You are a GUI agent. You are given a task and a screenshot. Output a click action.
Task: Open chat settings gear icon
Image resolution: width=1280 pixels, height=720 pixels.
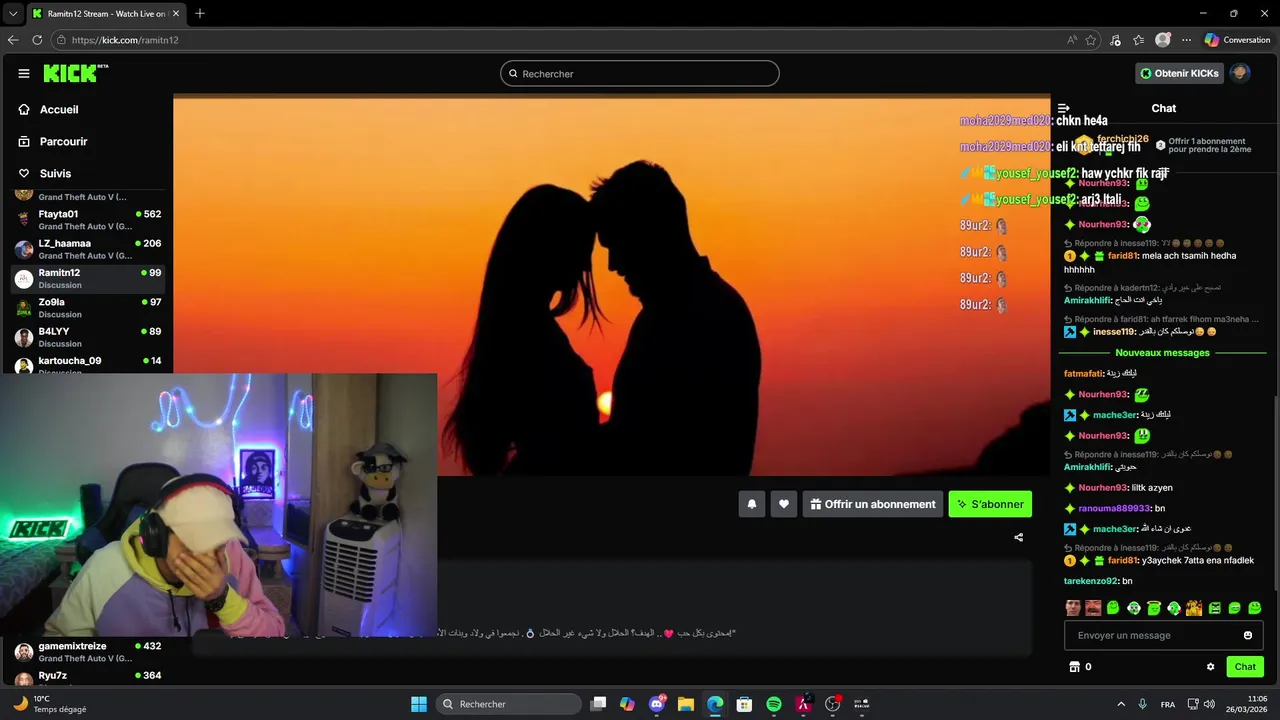coord(1211,667)
